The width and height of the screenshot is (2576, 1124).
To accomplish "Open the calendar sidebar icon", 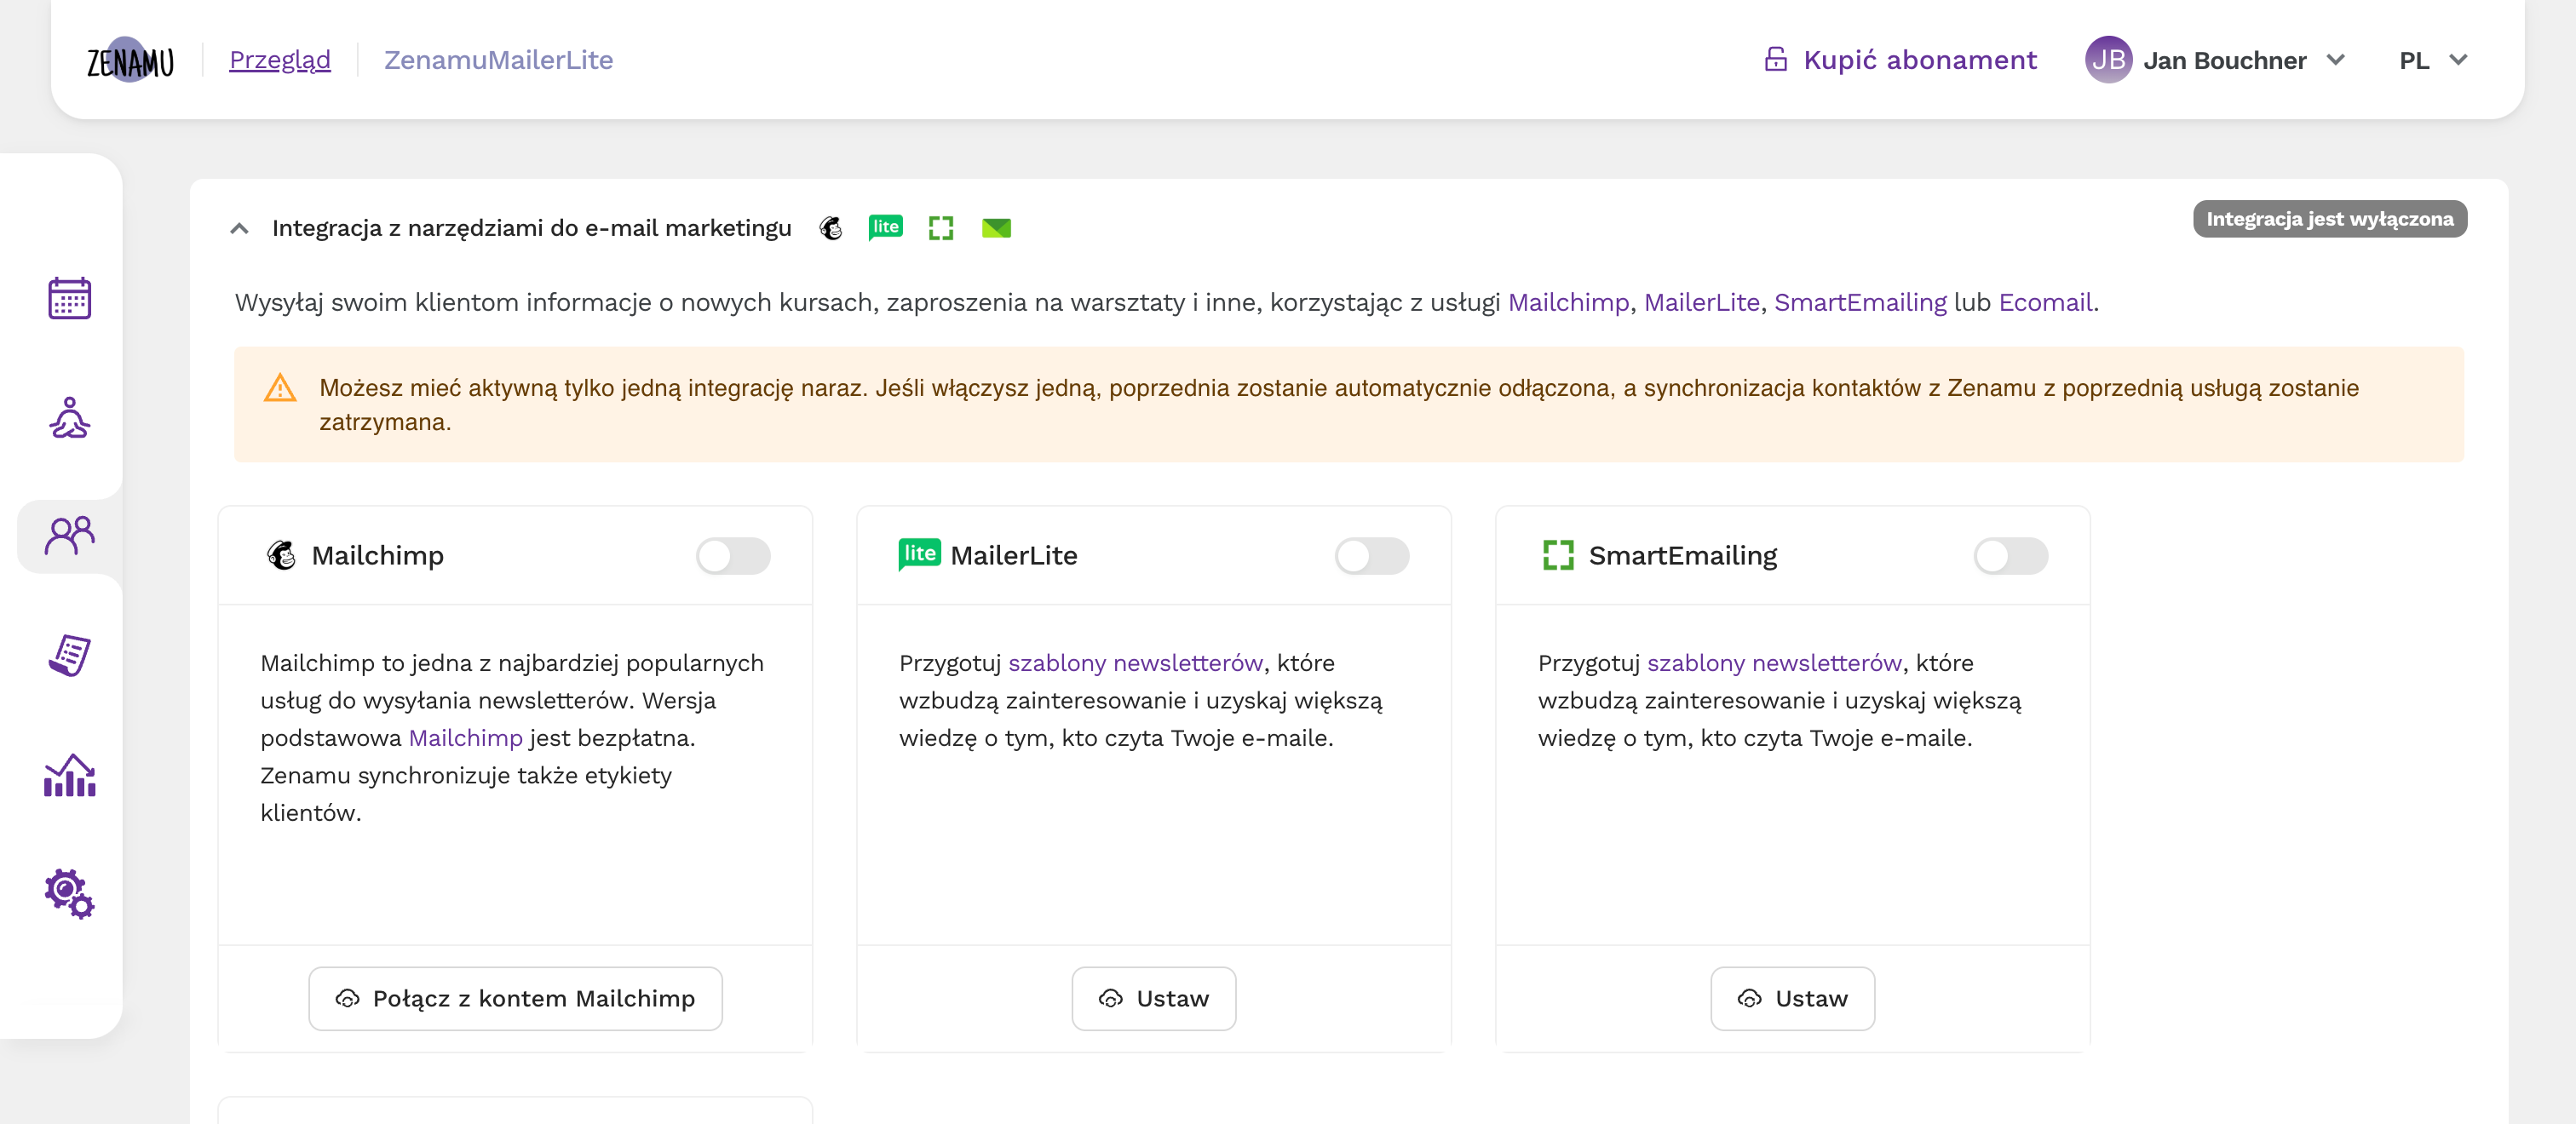I will (x=70, y=298).
